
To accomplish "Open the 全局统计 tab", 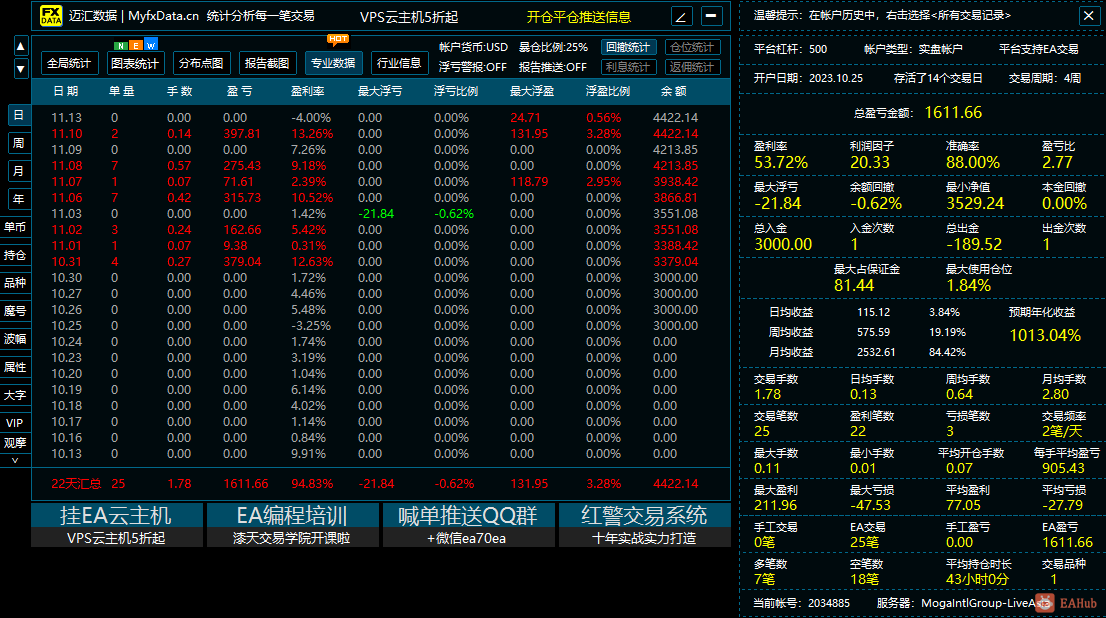I will point(68,63).
